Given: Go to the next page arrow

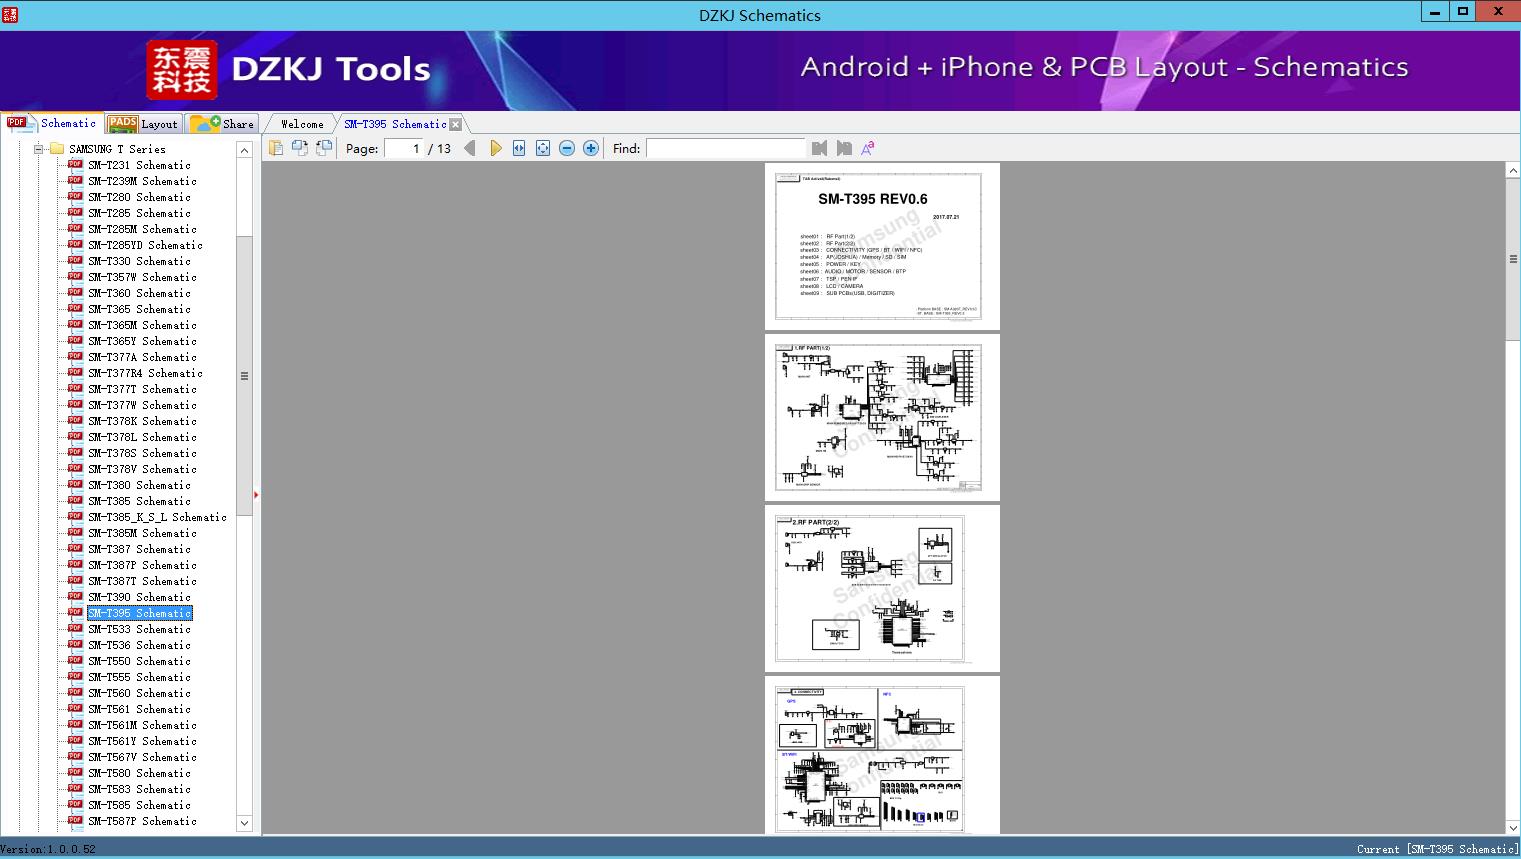Looking at the screenshot, I should pyautogui.click(x=495, y=148).
